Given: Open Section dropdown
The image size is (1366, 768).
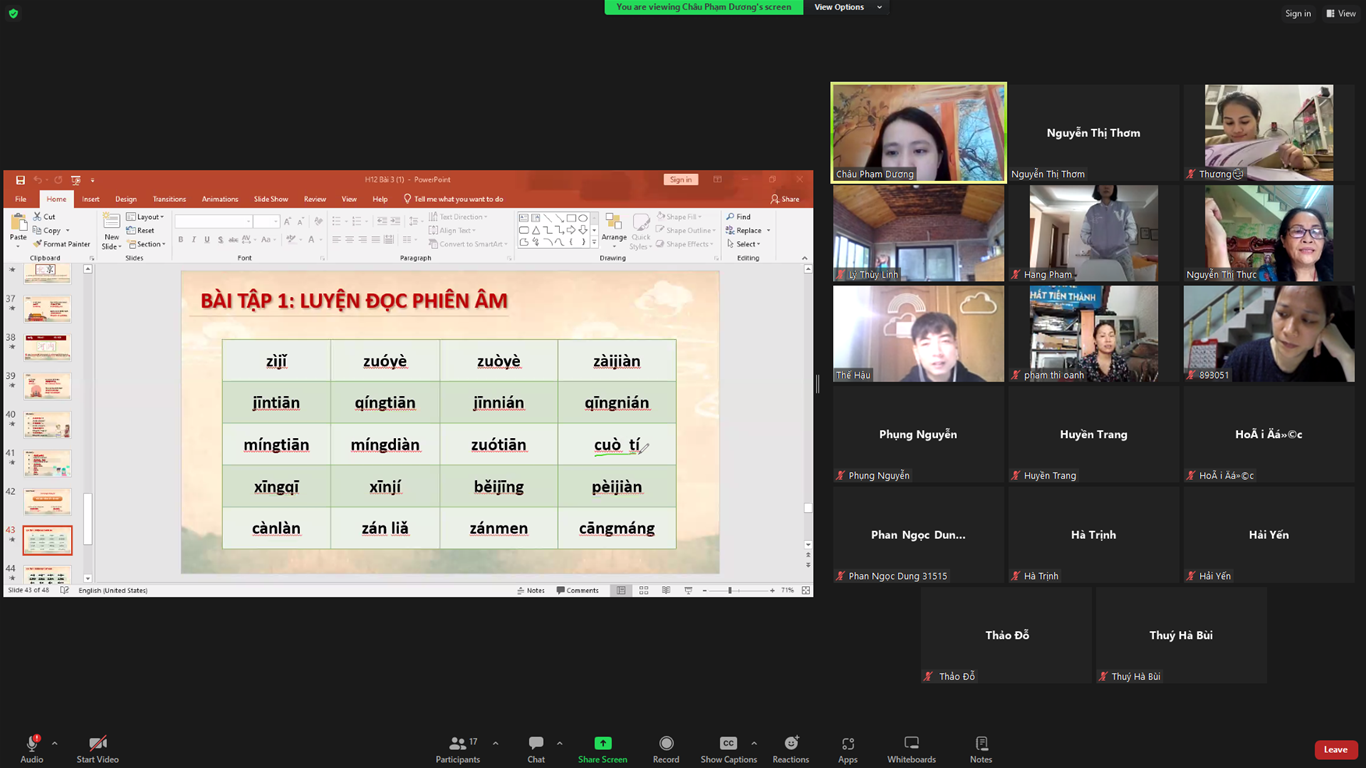Looking at the screenshot, I should (x=145, y=244).
